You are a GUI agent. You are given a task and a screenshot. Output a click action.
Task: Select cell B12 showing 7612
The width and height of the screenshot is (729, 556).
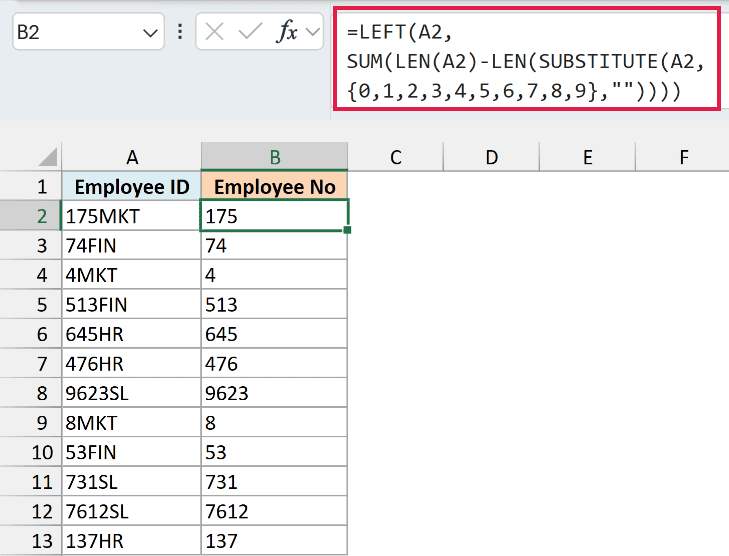click(x=274, y=511)
